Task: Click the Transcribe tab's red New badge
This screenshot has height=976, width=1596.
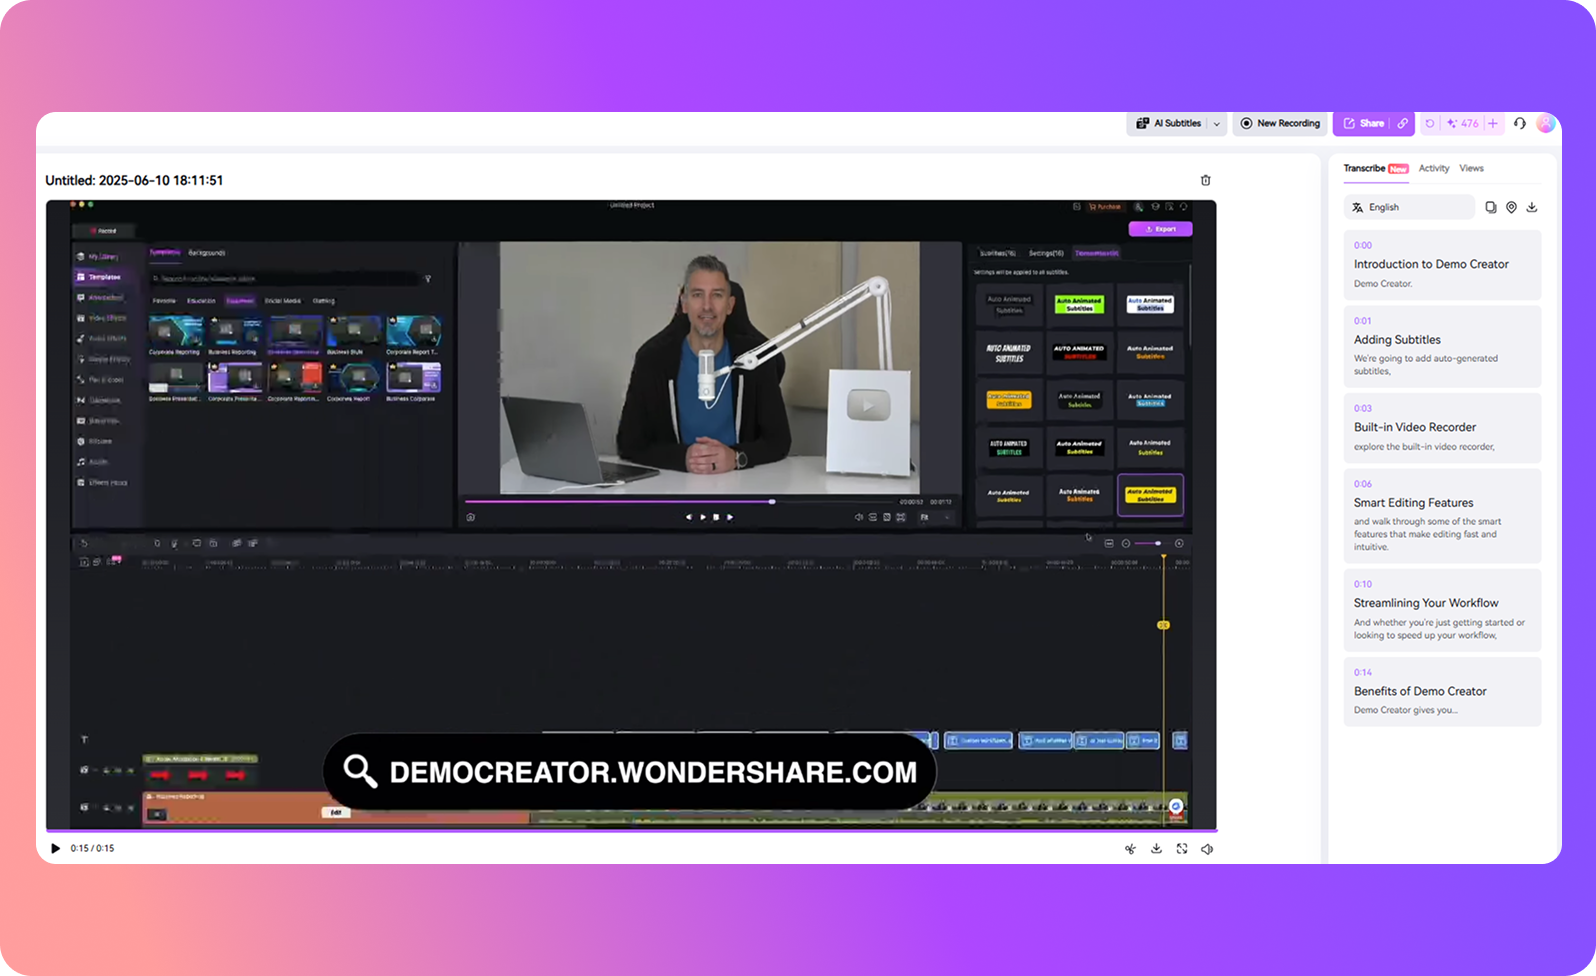Action: tap(1398, 169)
